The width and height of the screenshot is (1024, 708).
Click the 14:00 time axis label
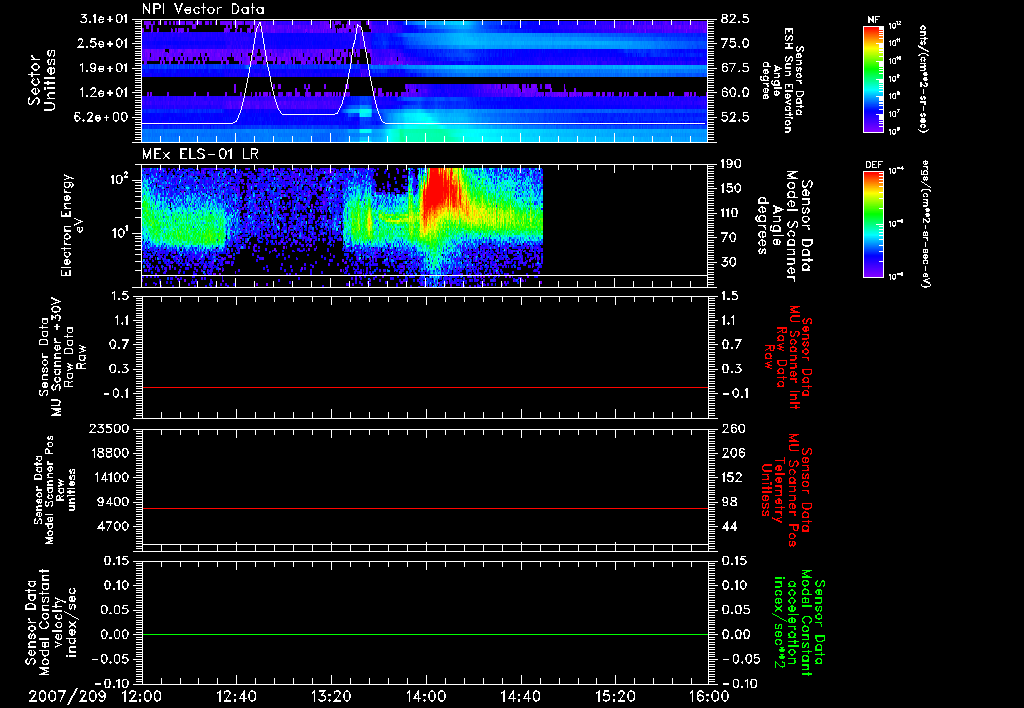point(426,696)
